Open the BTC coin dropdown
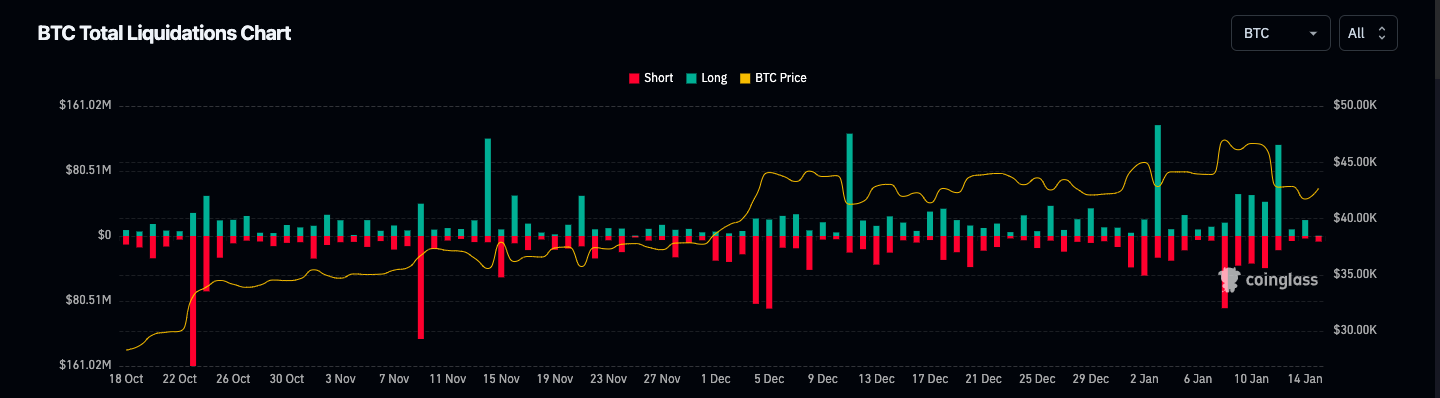Image resolution: width=1440 pixels, height=398 pixels. pos(1281,33)
